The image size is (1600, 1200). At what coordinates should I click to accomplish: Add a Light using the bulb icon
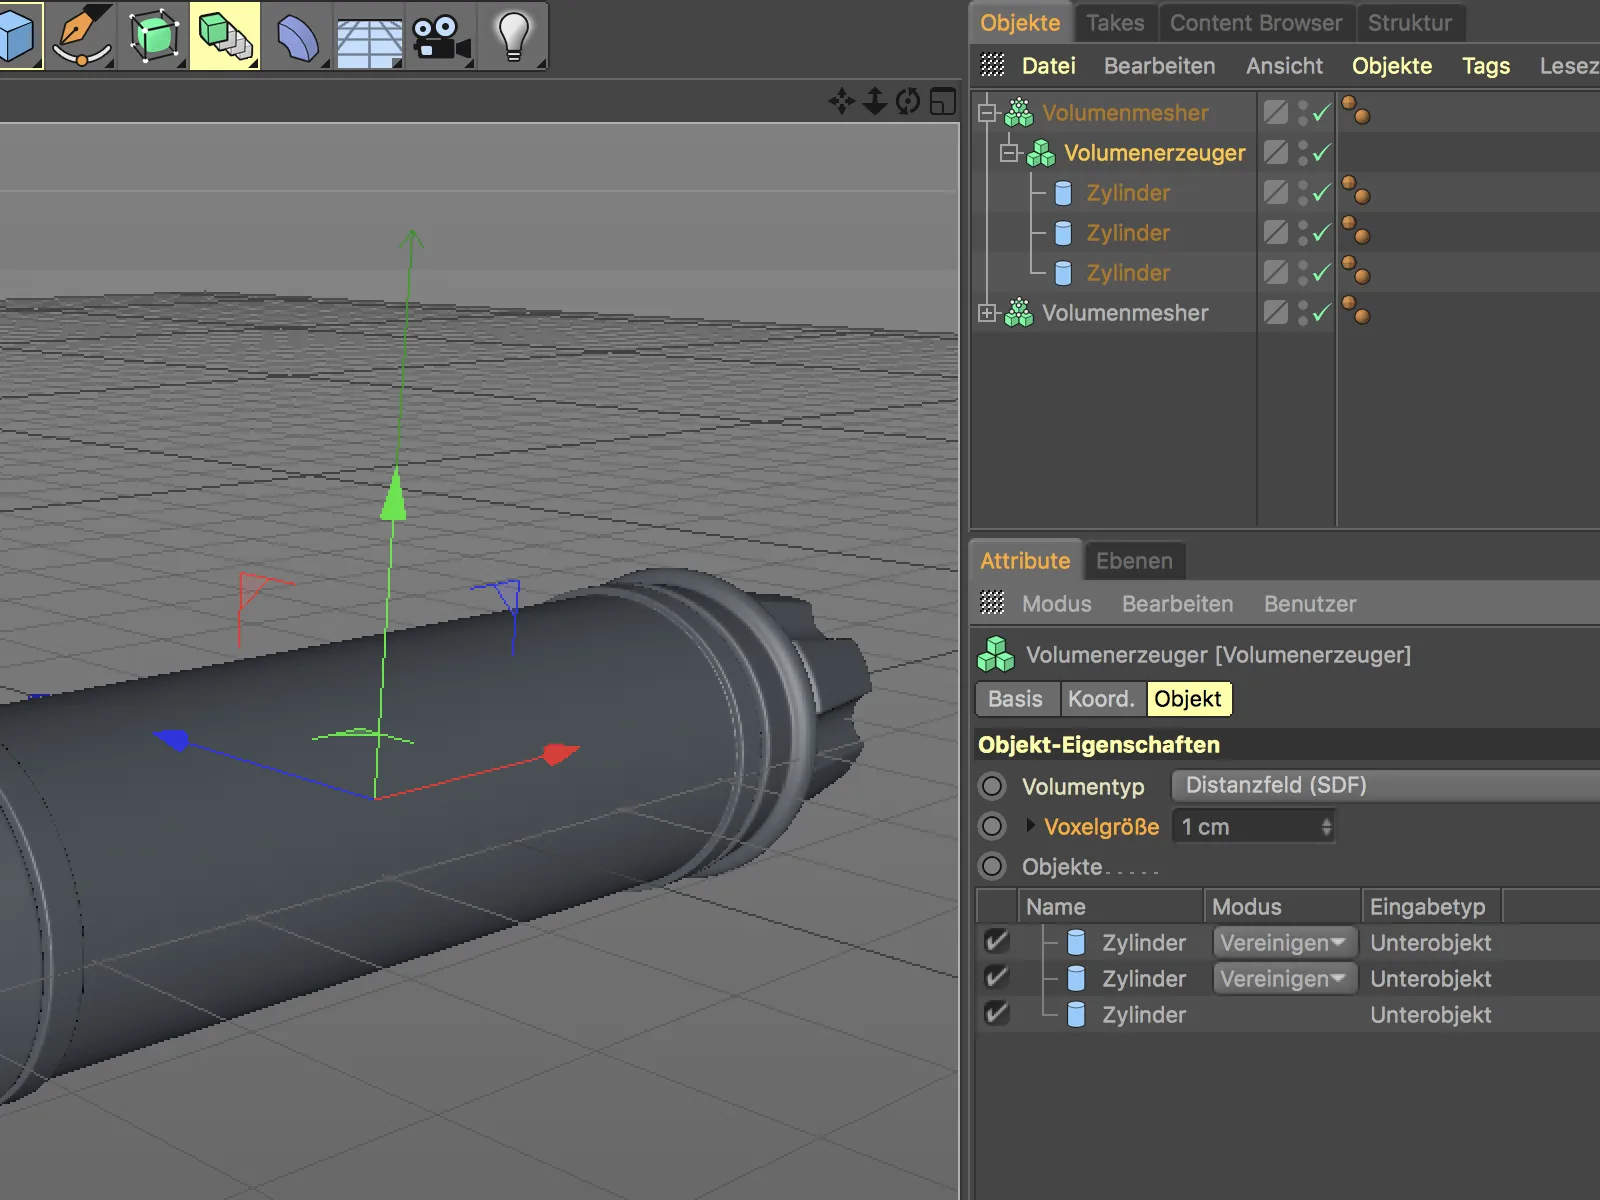[x=513, y=36]
